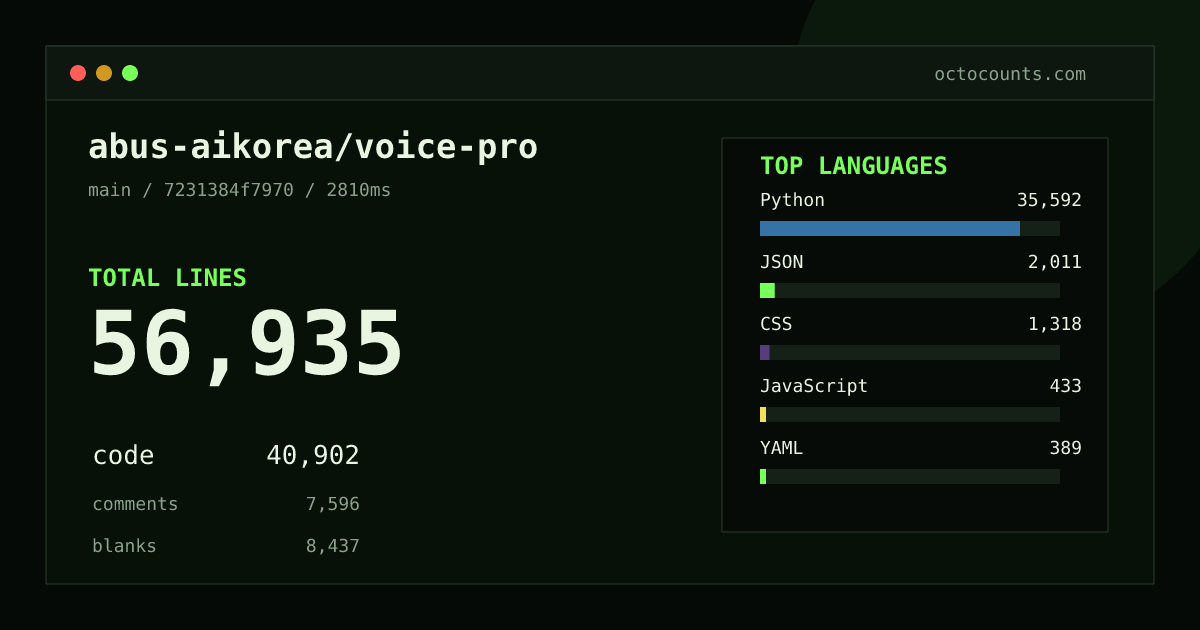Screen dimensions: 1200x630
Task: Click the branch and commit line 'main / 7231384f7970 / 2810ms'
Action: (240, 190)
